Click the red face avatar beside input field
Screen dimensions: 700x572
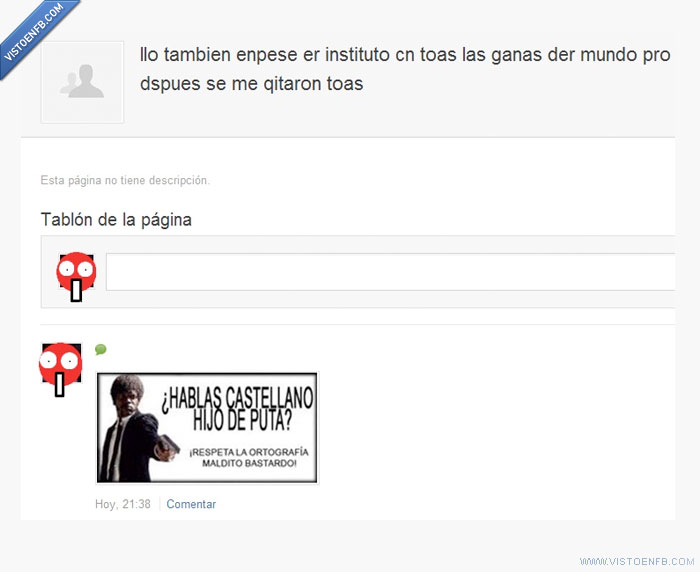pyautogui.click(x=76, y=277)
